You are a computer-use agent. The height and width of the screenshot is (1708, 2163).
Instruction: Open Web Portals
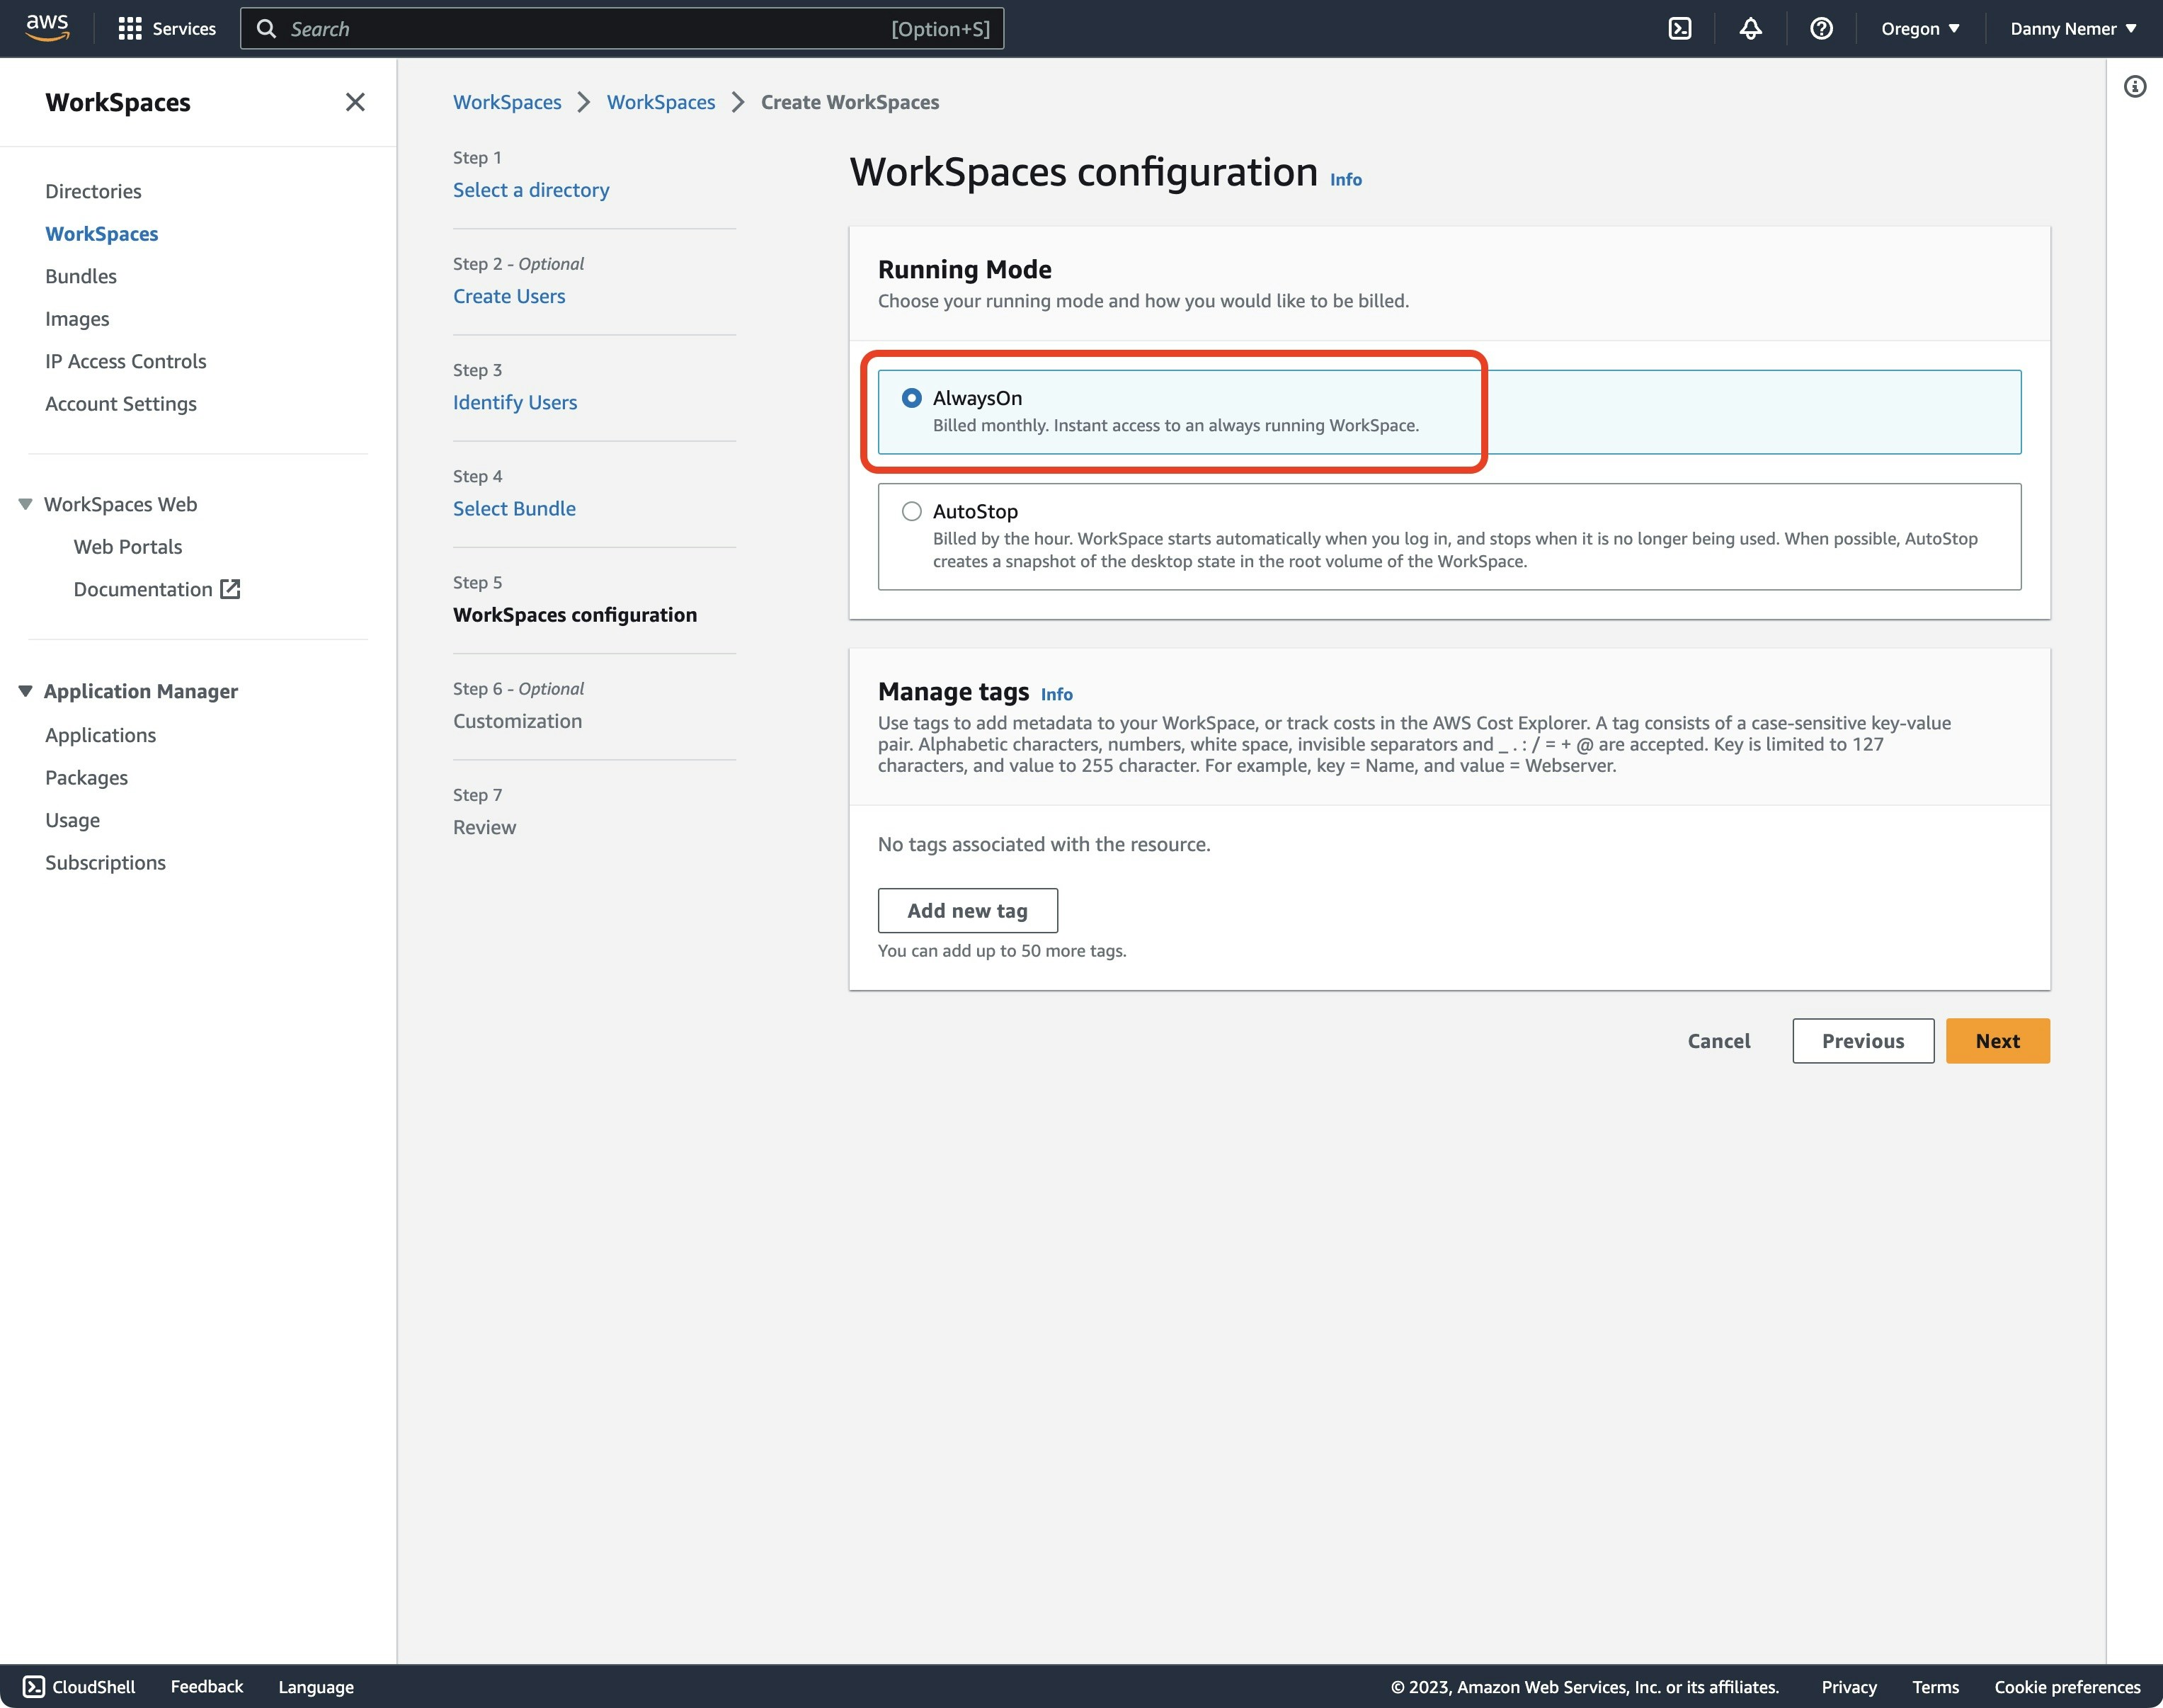coord(128,547)
